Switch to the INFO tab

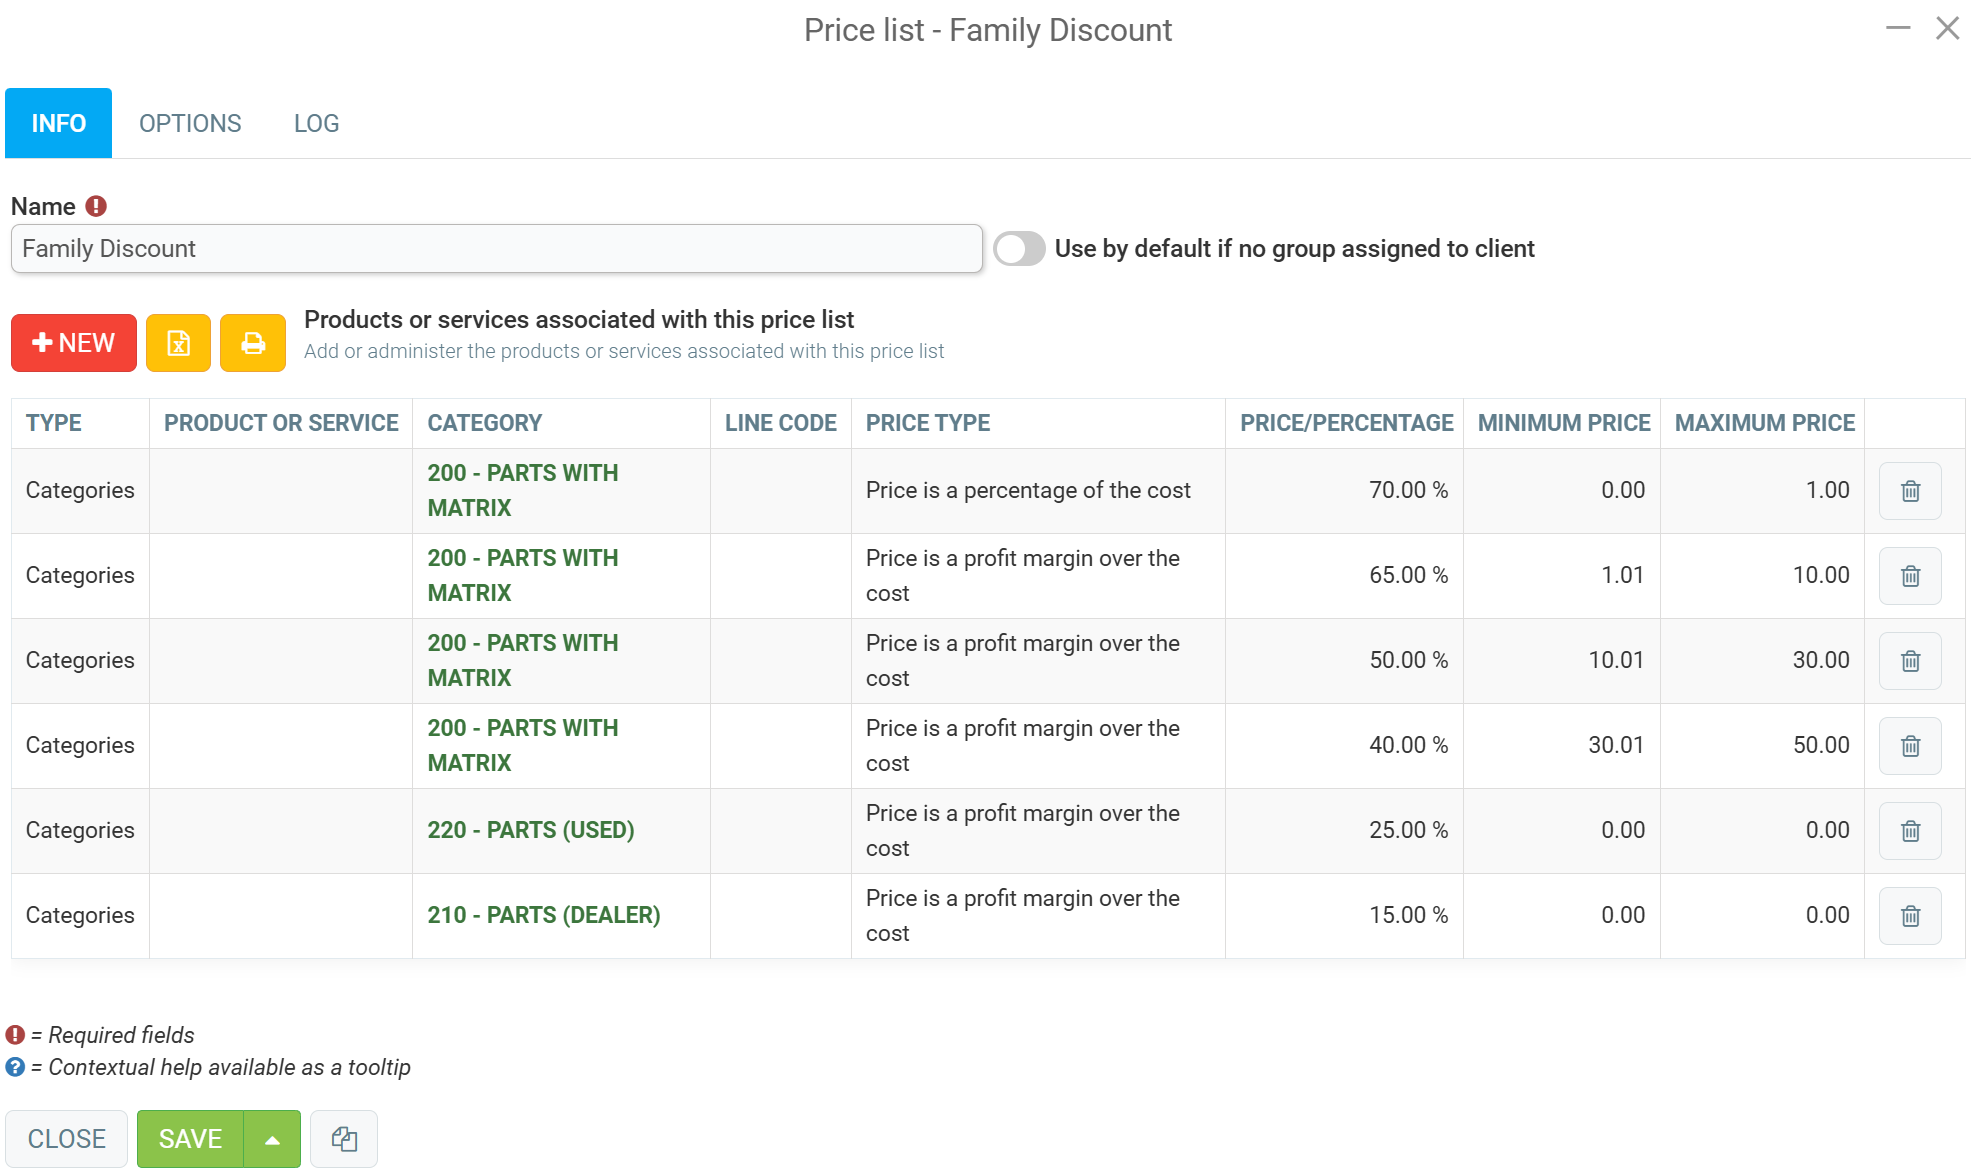[59, 123]
